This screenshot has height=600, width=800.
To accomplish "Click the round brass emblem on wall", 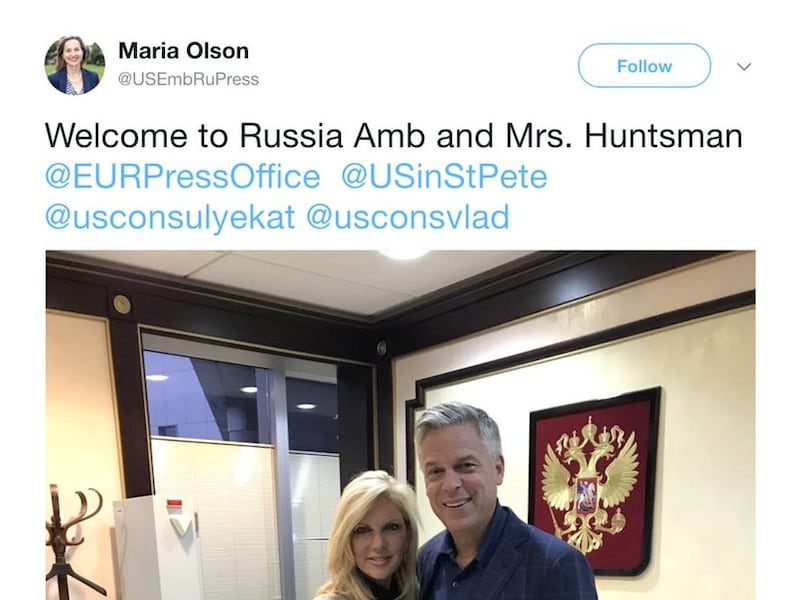I will [121, 305].
